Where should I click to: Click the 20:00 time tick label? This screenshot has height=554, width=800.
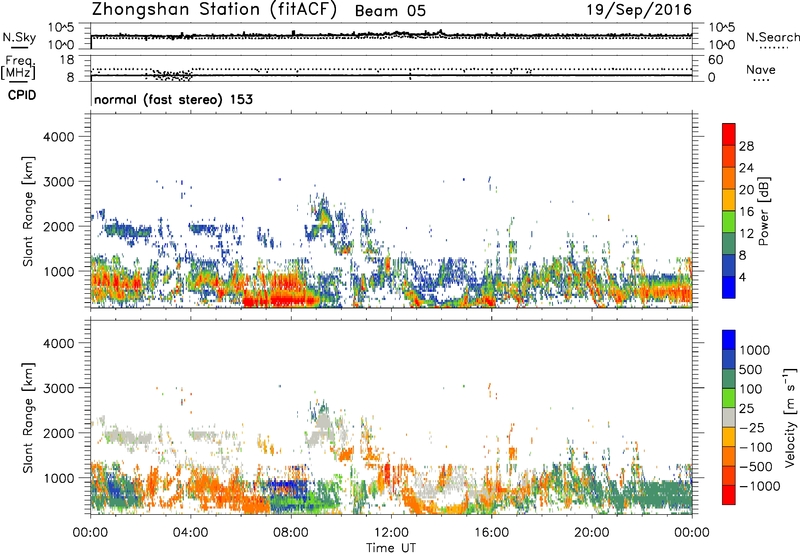tap(592, 533)
